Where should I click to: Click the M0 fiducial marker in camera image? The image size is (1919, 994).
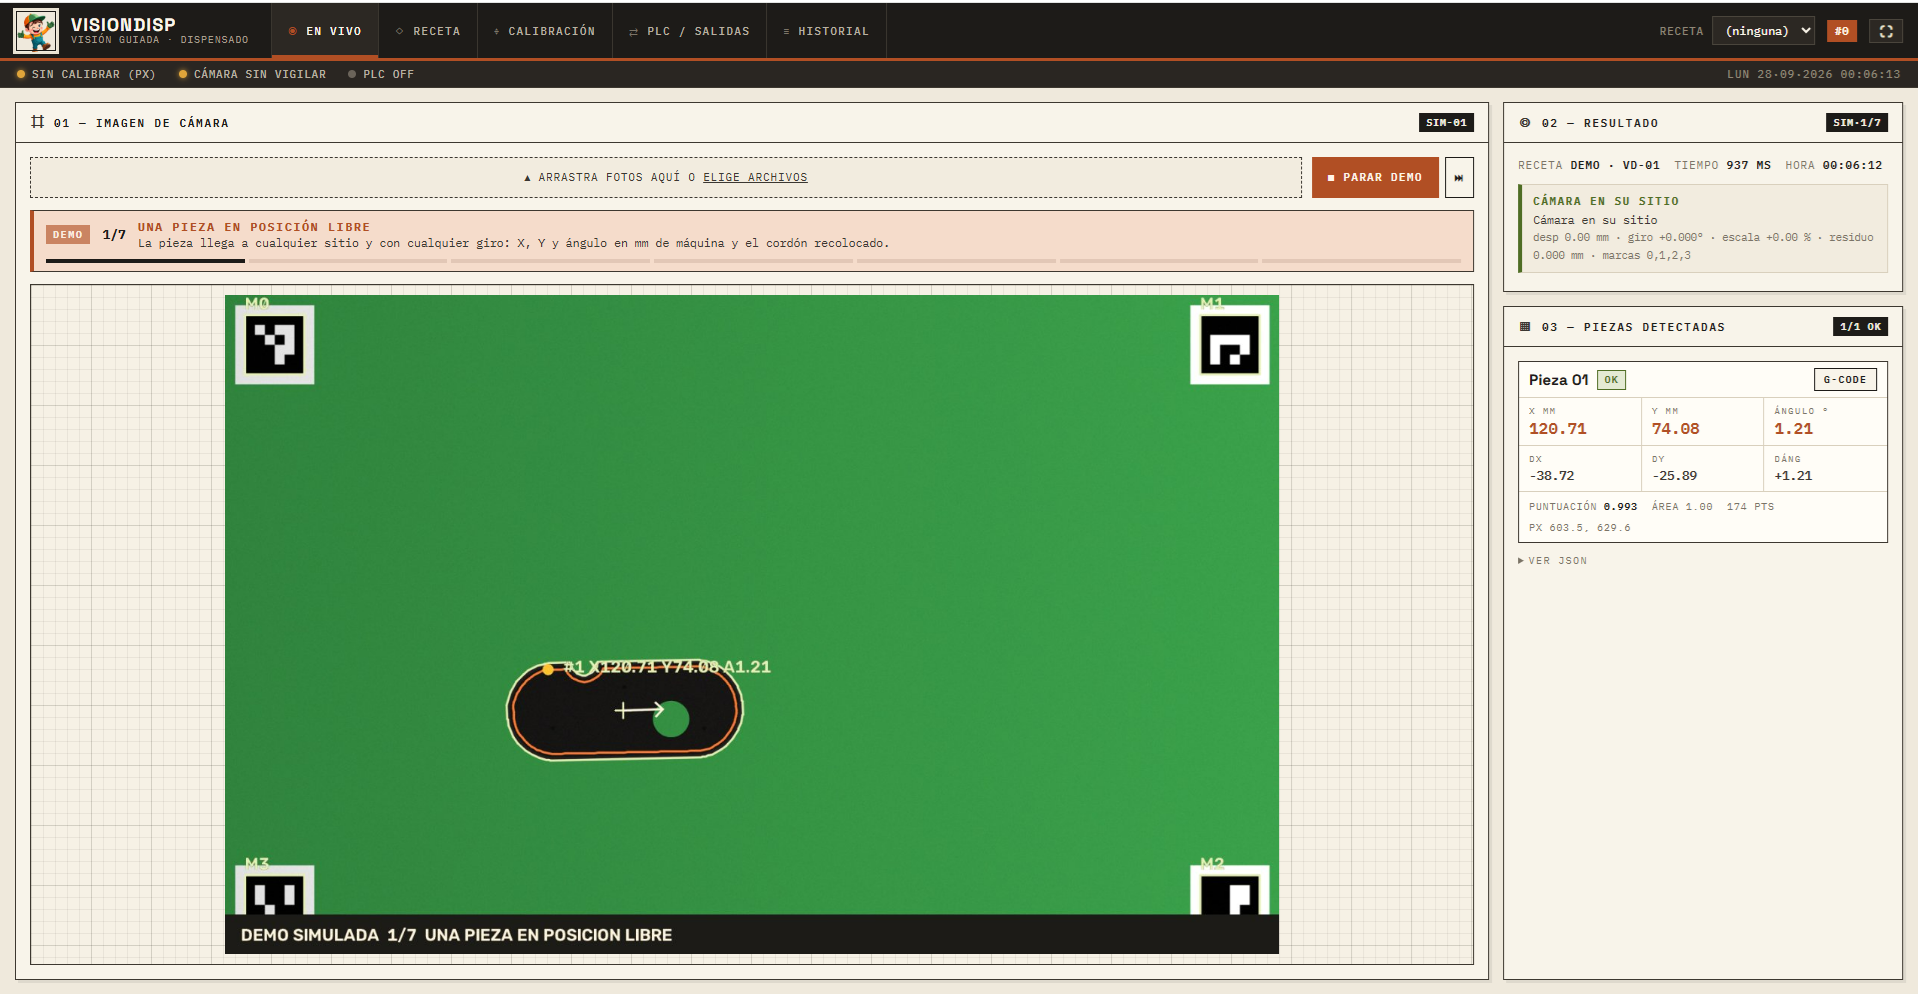point(274,345)
